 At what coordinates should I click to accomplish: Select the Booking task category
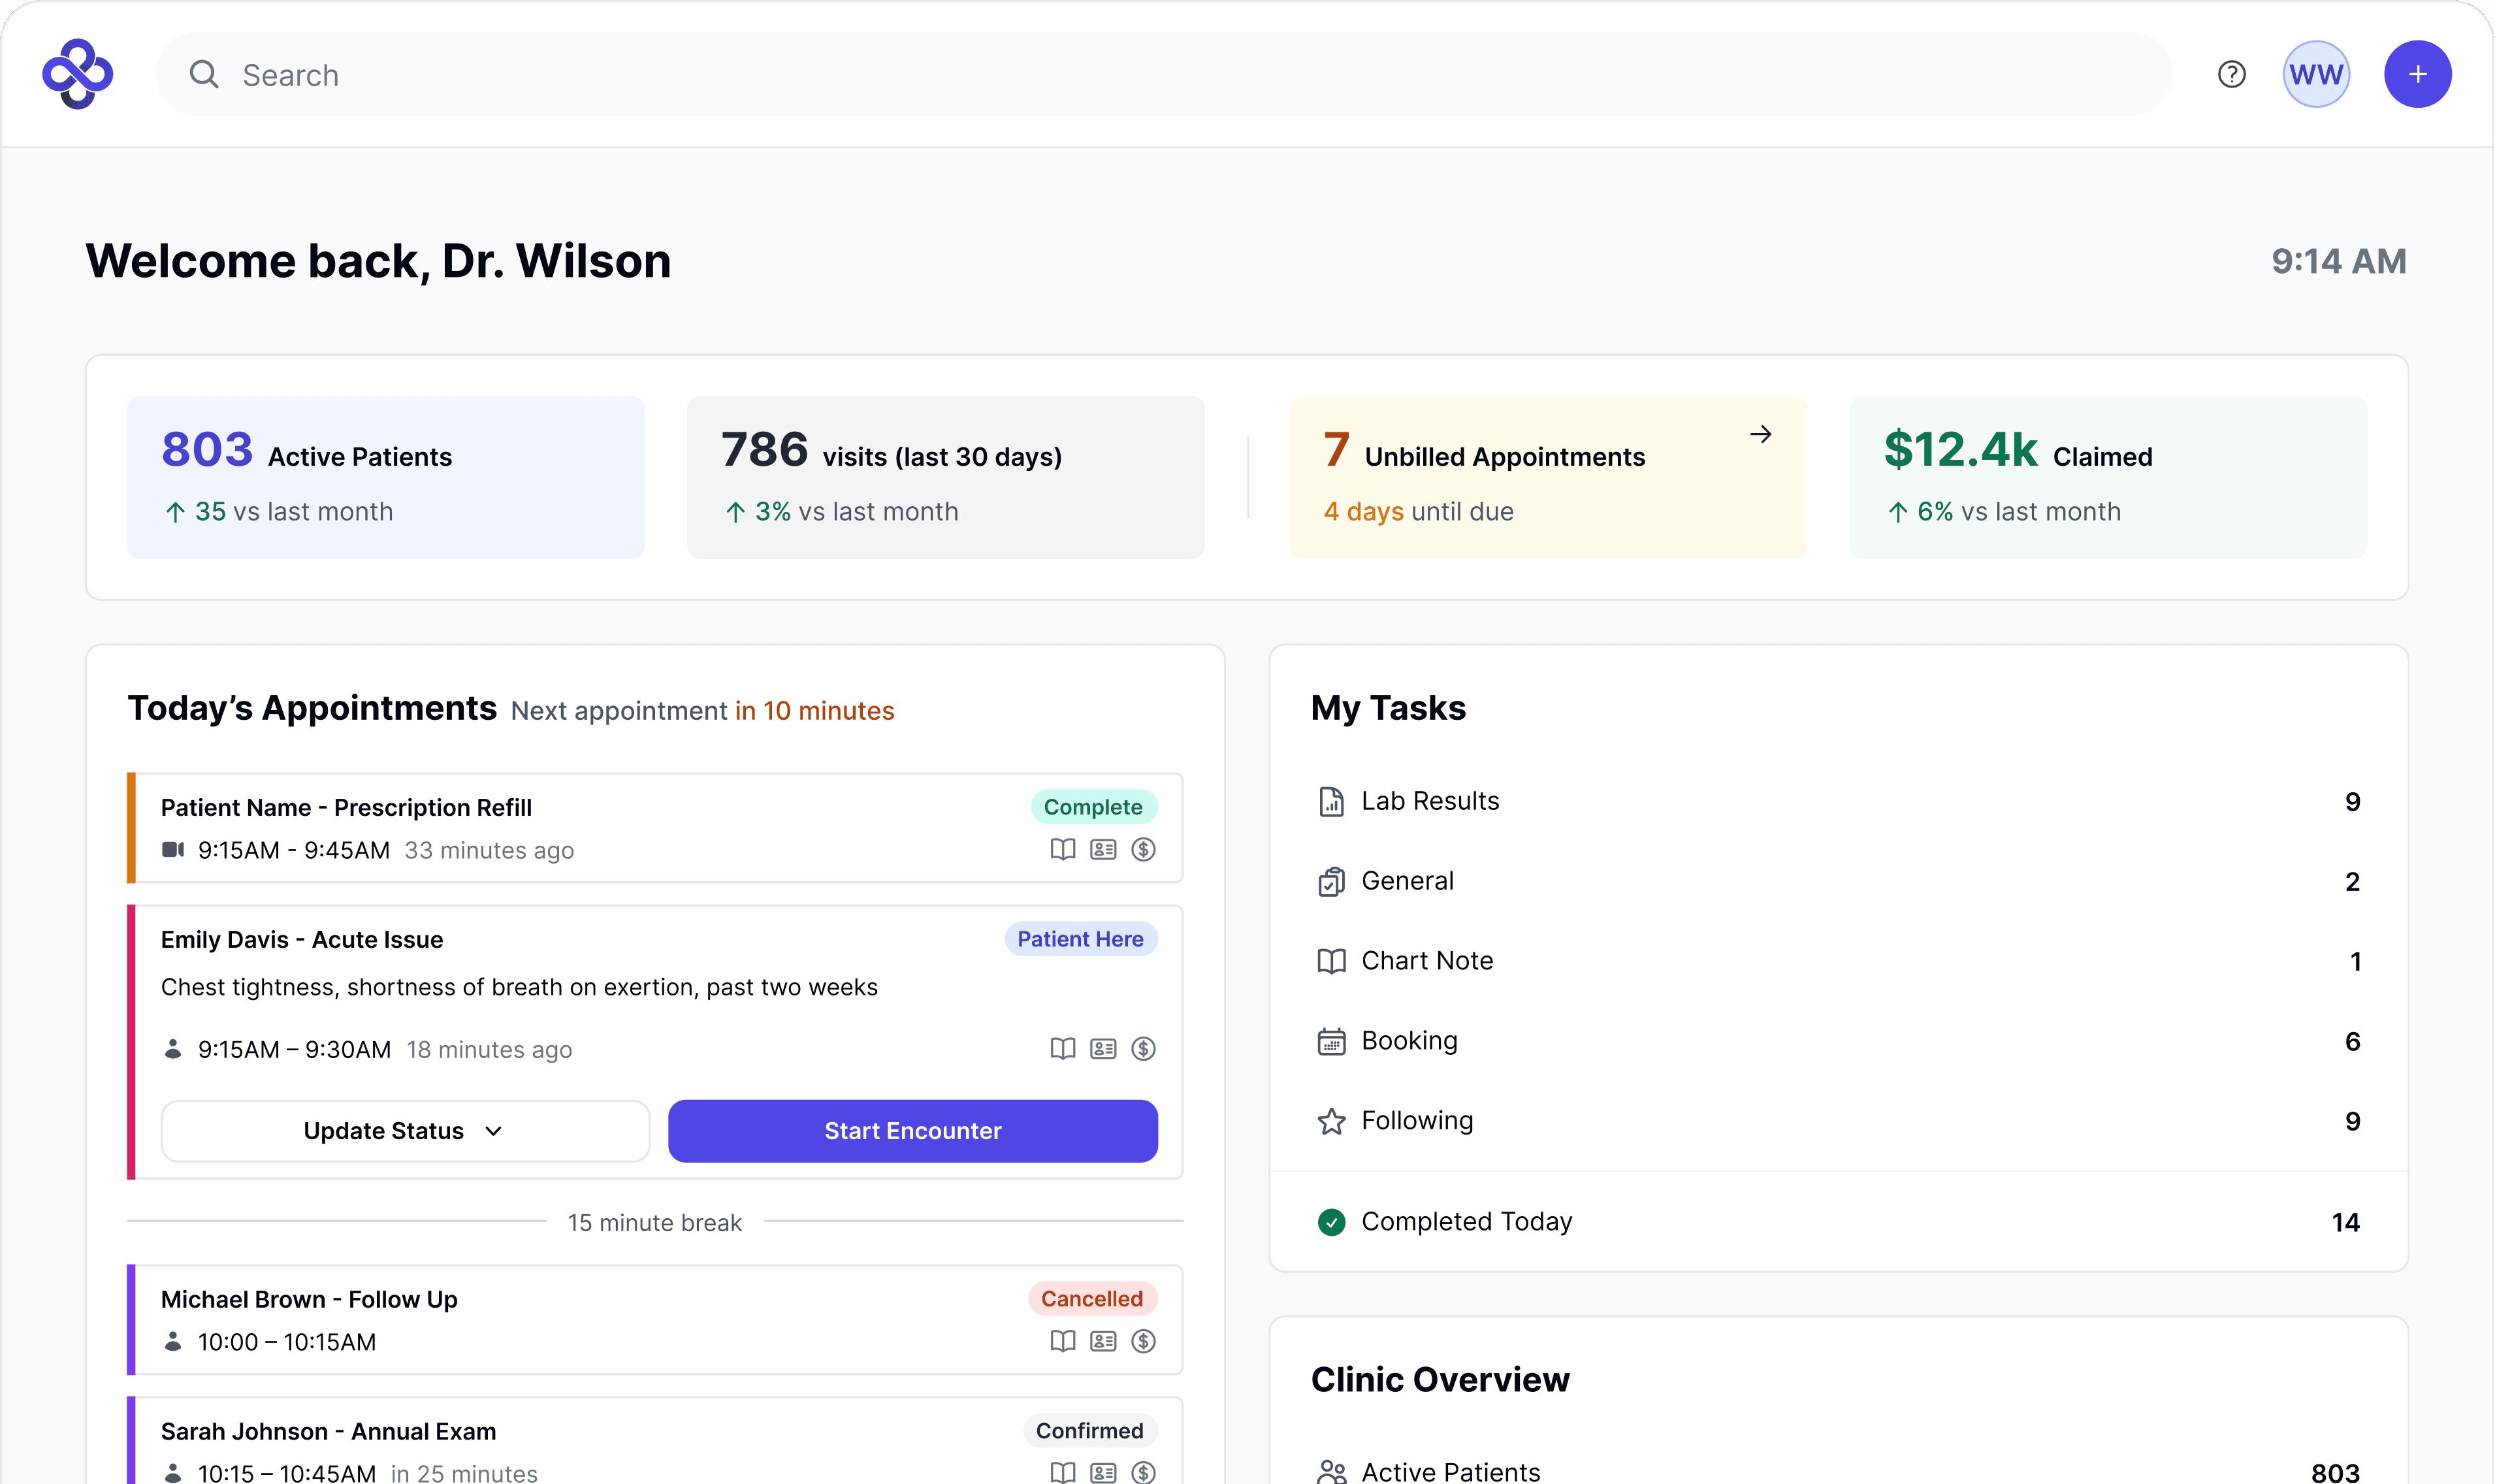click(x=1409, y=1041)
